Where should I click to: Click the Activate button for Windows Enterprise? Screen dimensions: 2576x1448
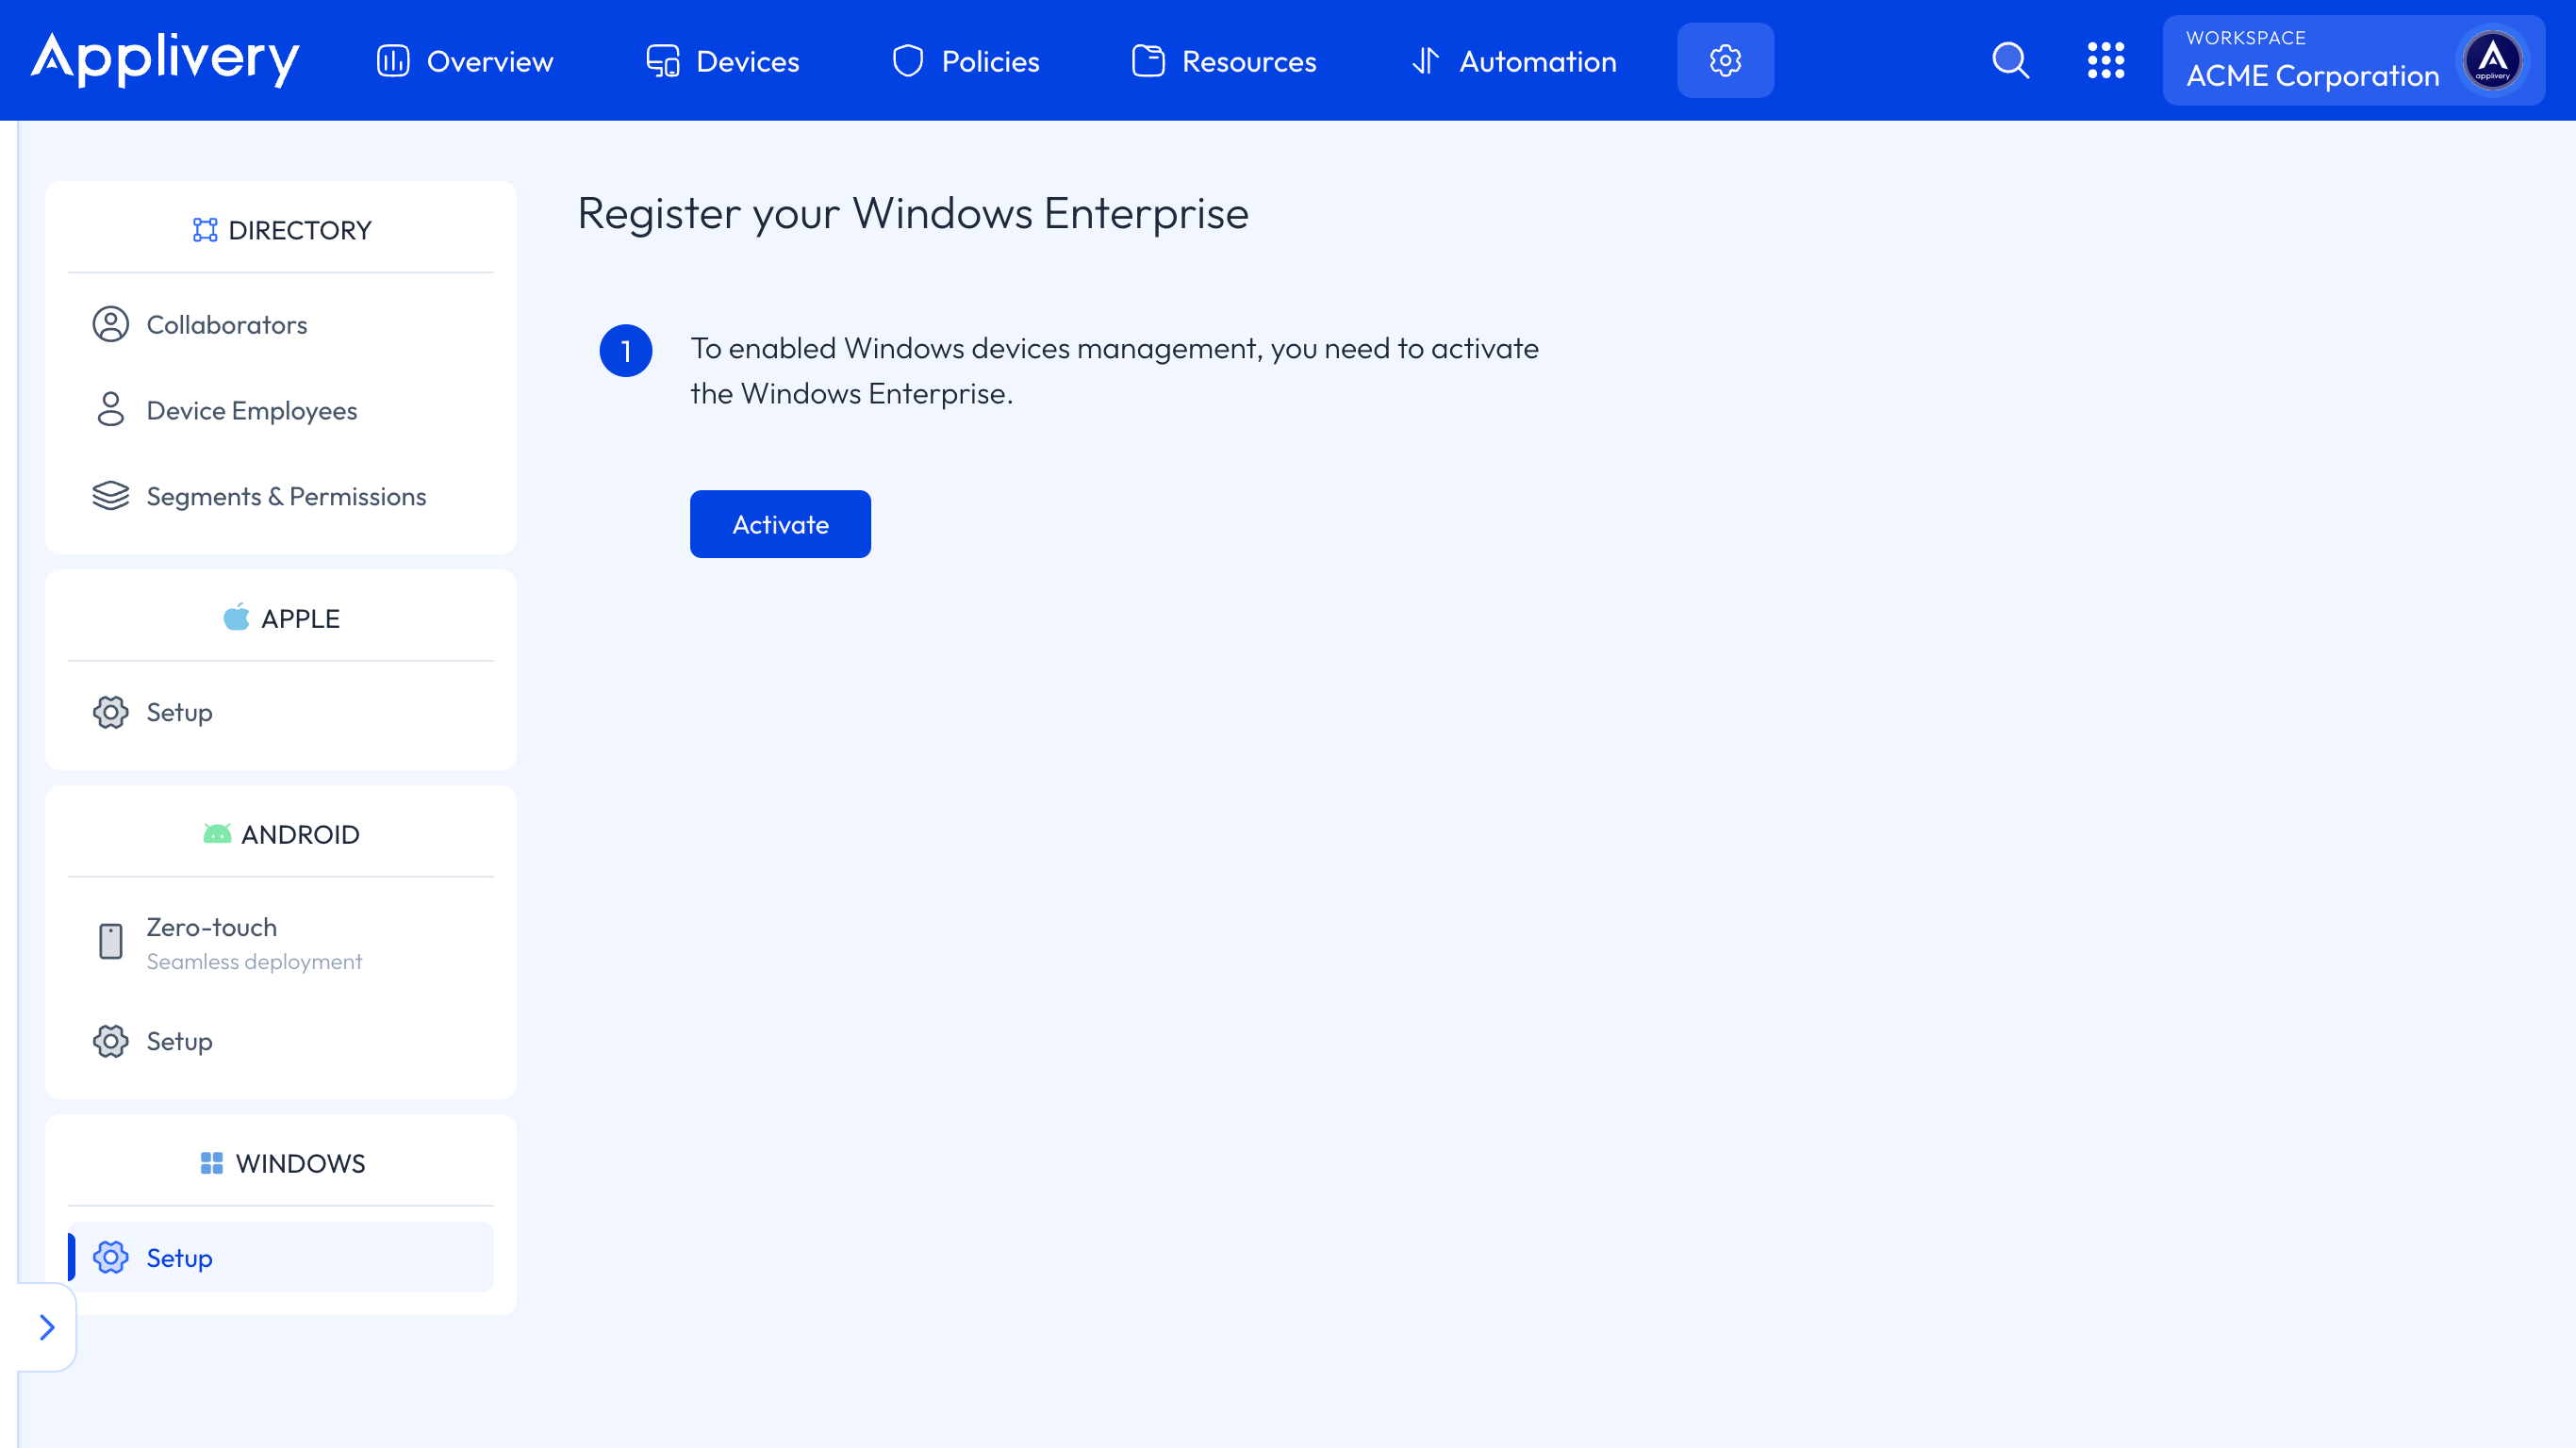779,524
